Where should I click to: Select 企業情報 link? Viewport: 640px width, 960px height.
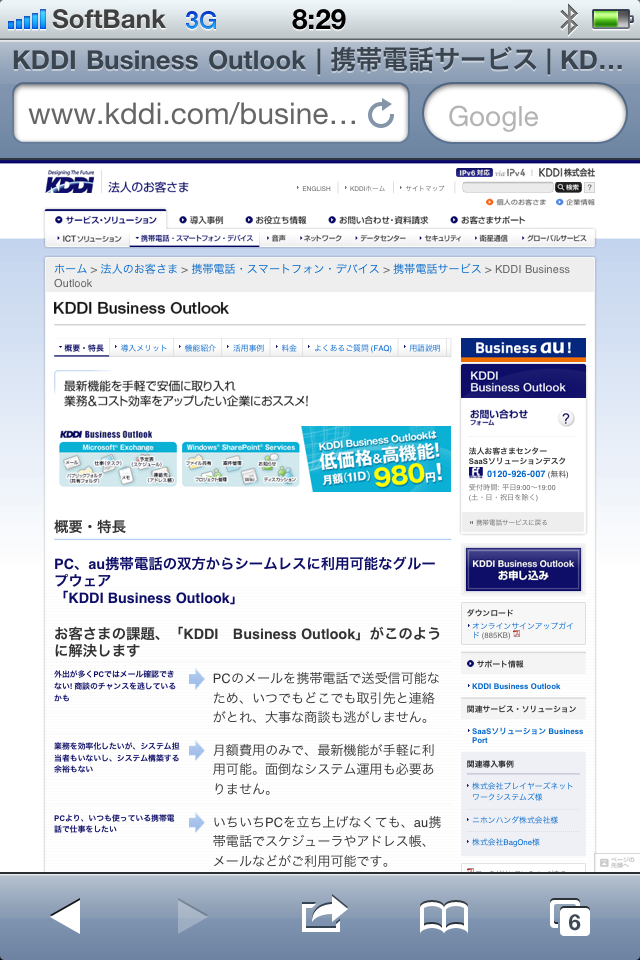coord(575,202)
